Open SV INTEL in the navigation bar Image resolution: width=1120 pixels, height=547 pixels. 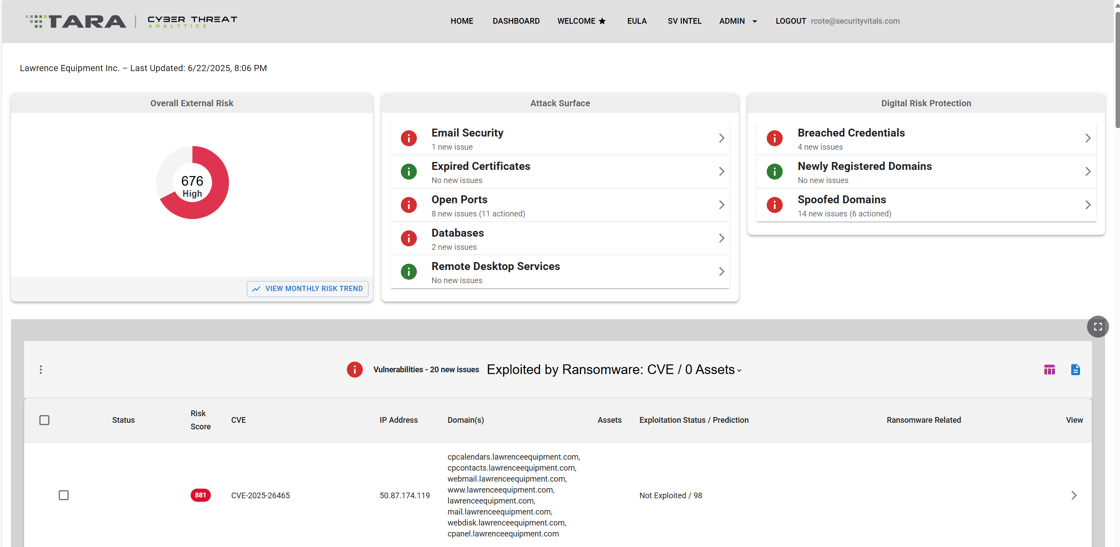point(684,21)
